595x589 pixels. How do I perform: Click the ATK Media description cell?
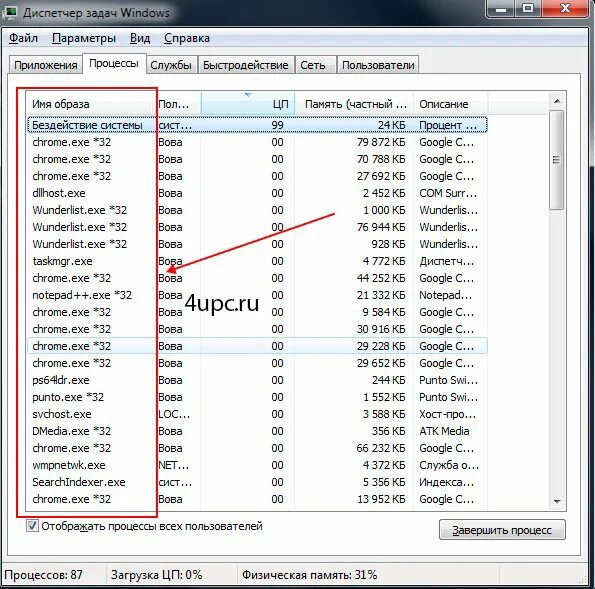tap(444, 431)
